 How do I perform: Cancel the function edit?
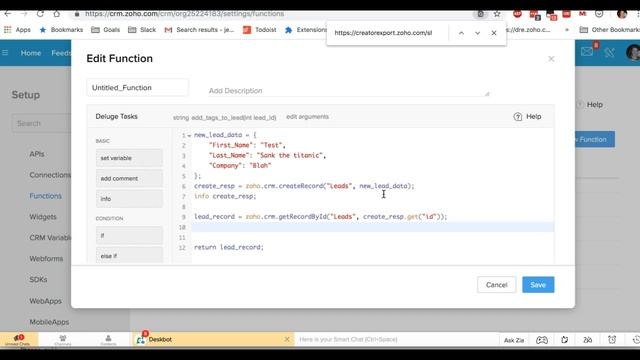tap(496, 285)
